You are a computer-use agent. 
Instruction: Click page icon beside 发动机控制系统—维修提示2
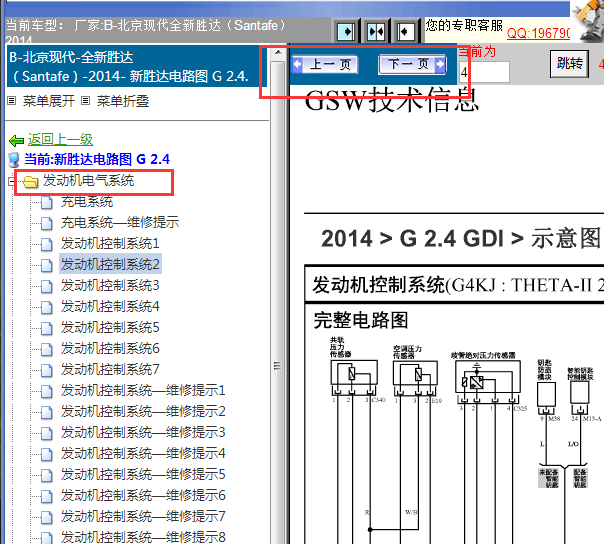pyautogui.click(x=47, y=412)
